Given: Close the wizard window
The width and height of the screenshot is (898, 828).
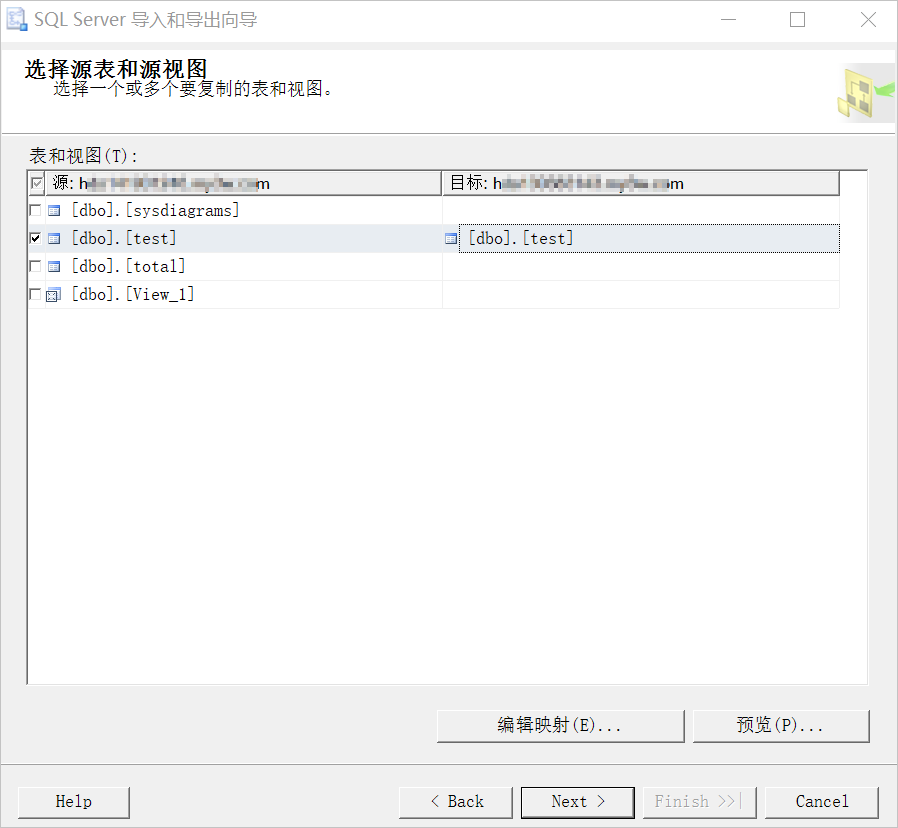Looking at the screenshot, I should [868, 20].
